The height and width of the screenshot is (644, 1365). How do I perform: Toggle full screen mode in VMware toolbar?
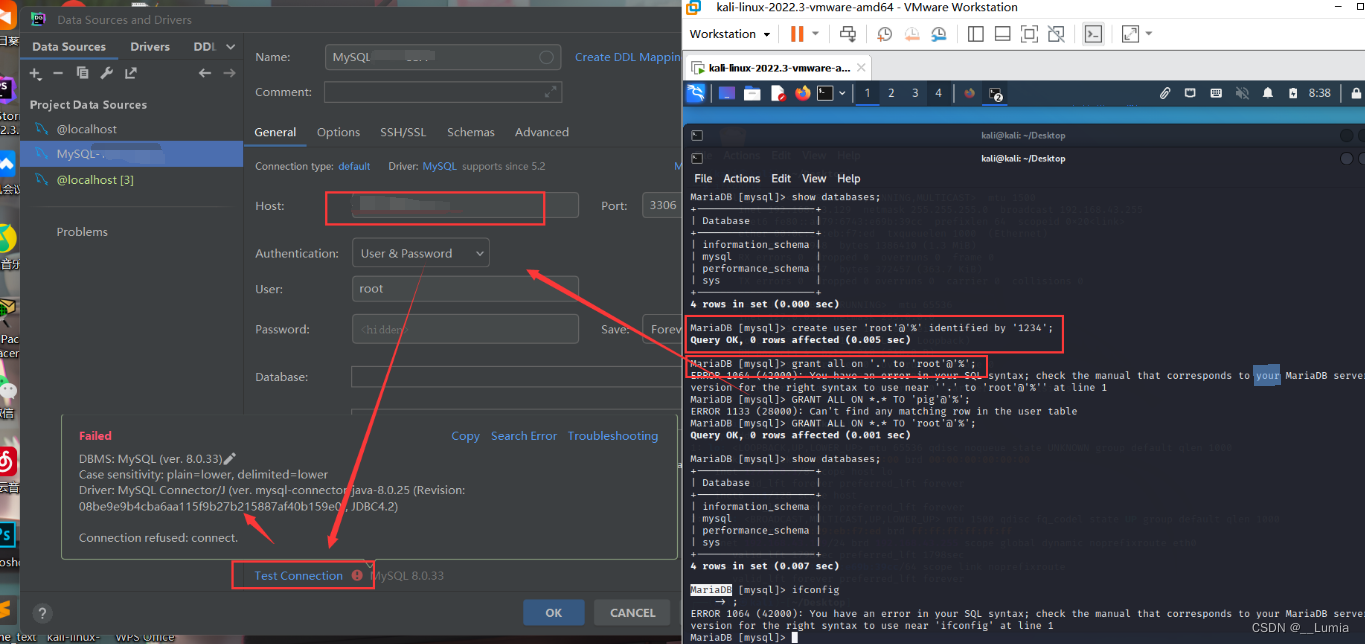1030,33
